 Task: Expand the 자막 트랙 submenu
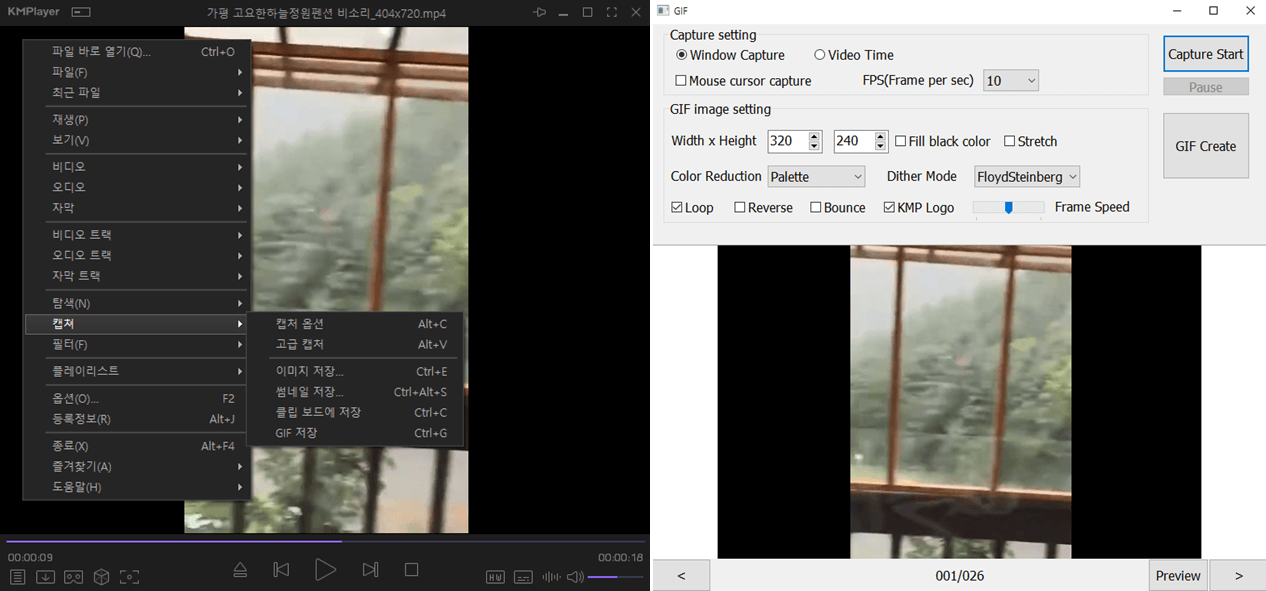pos(135,276)
